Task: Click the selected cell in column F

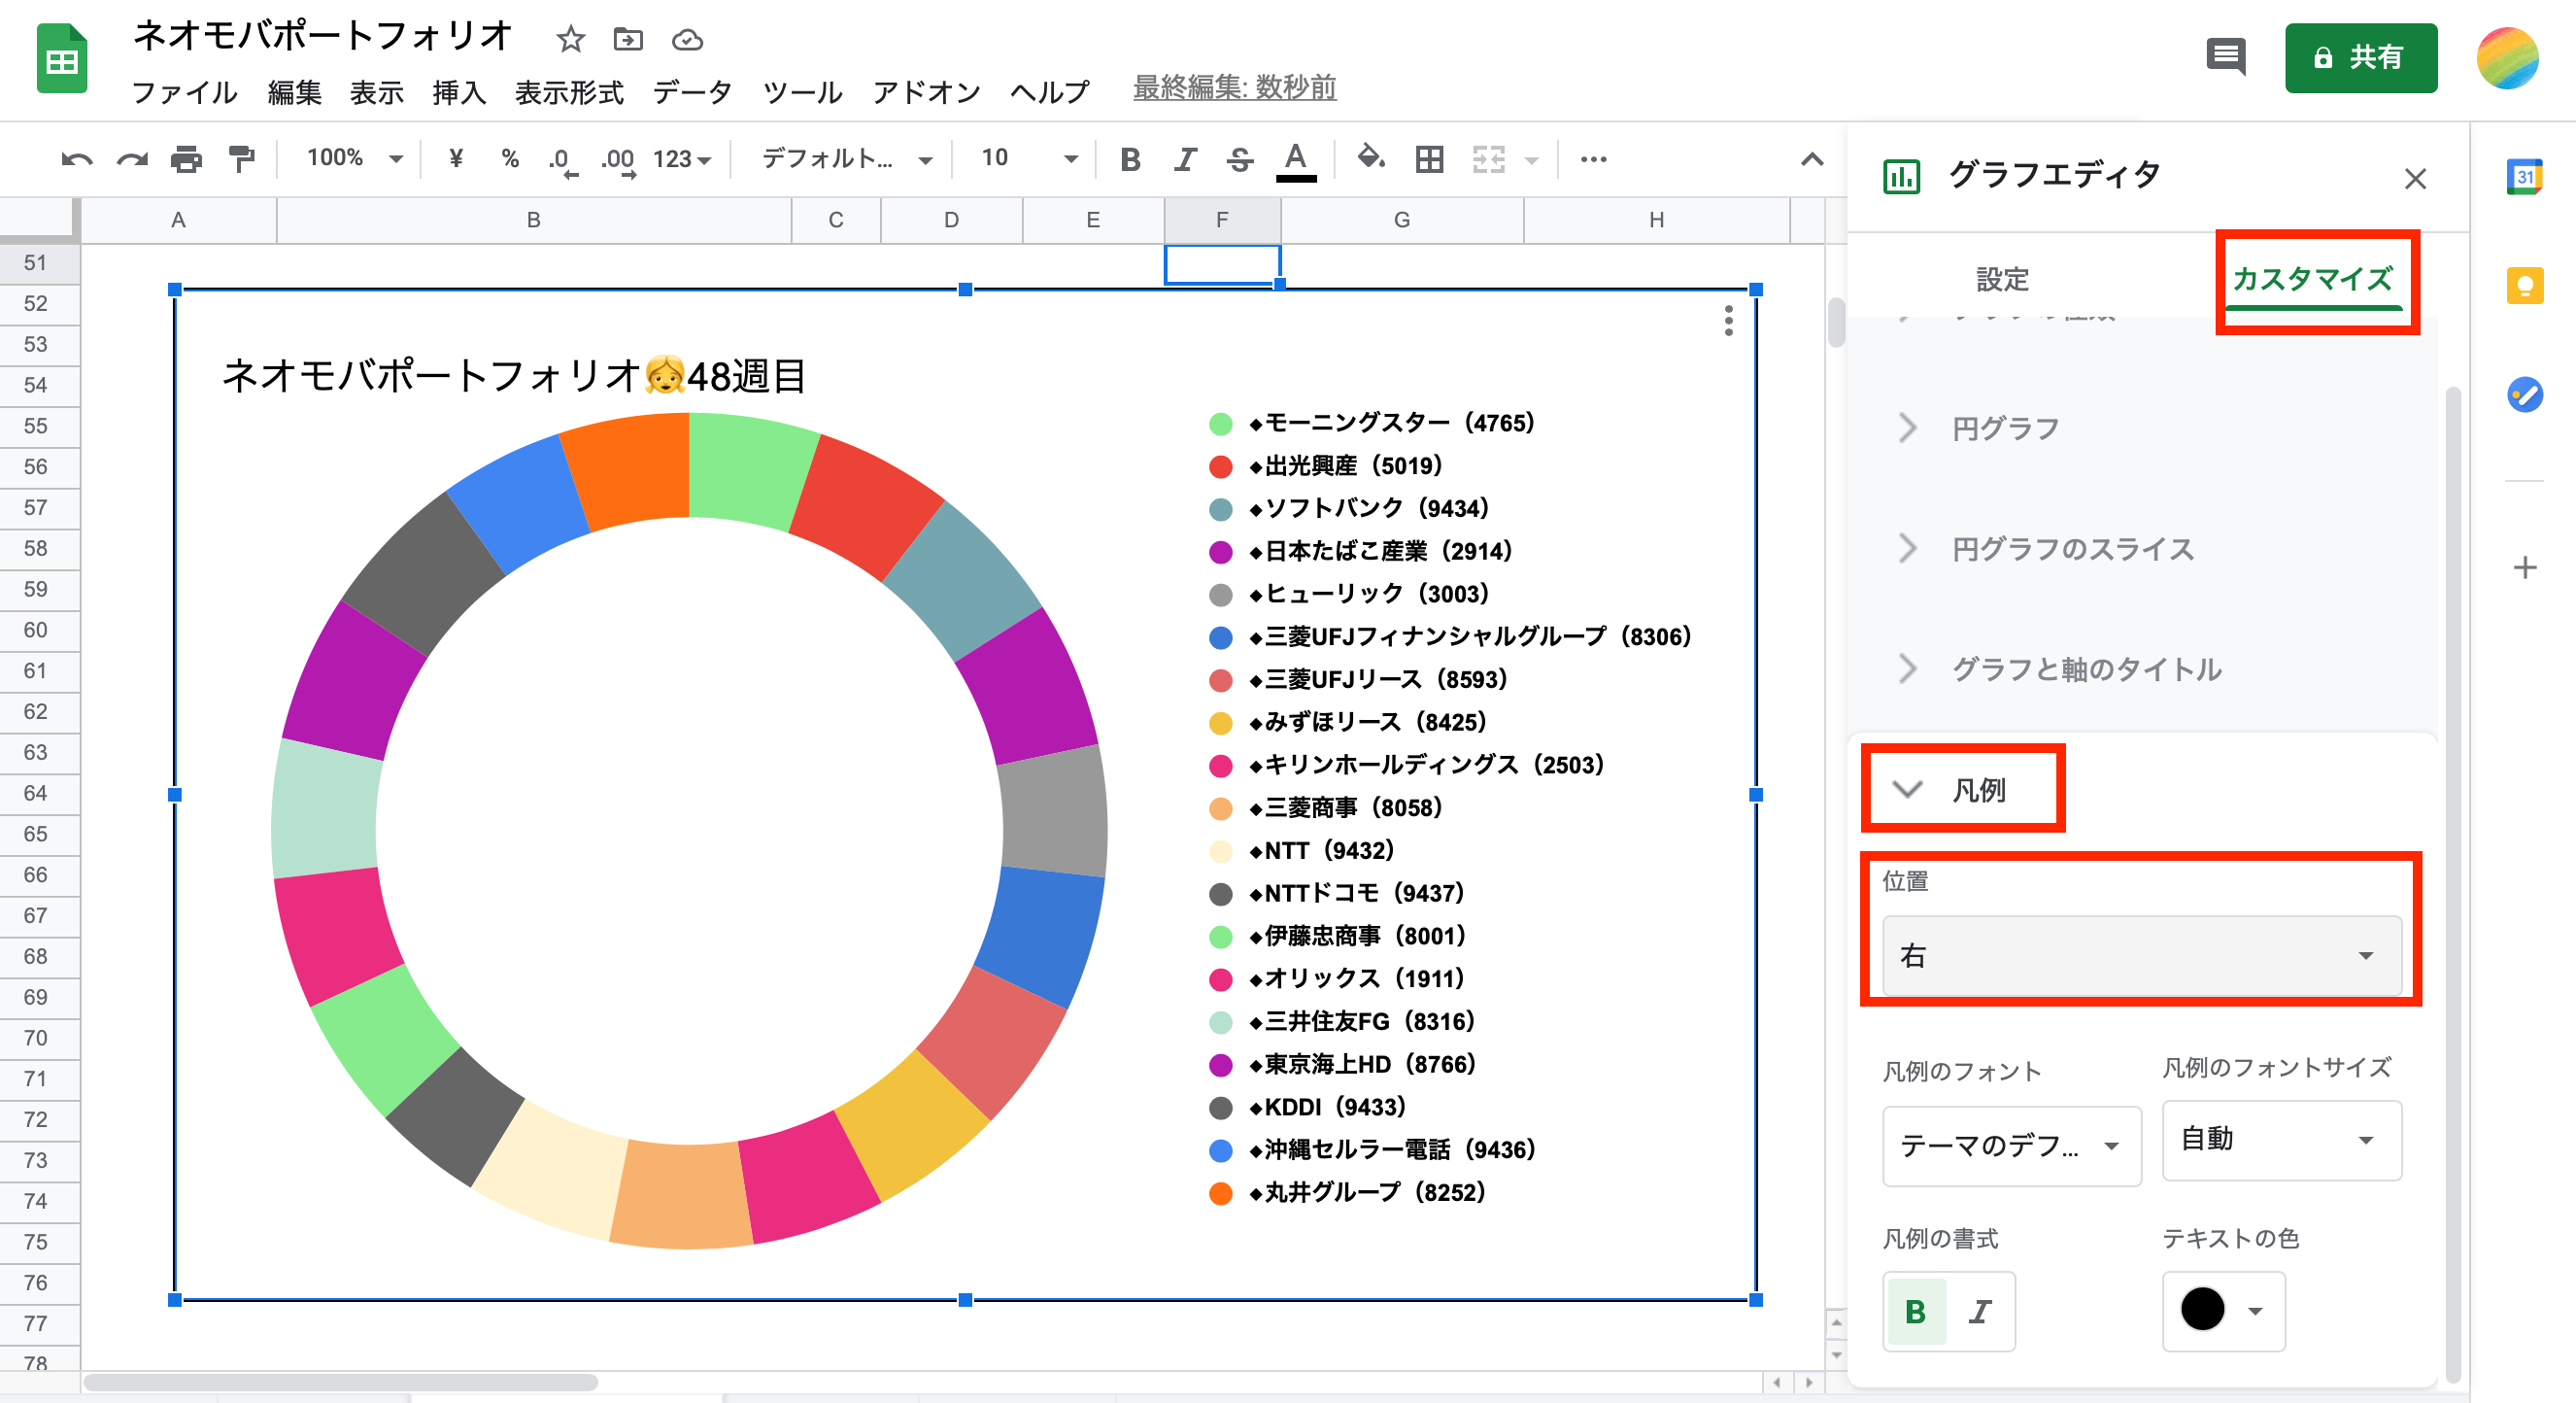Action: pos(1222,265)
